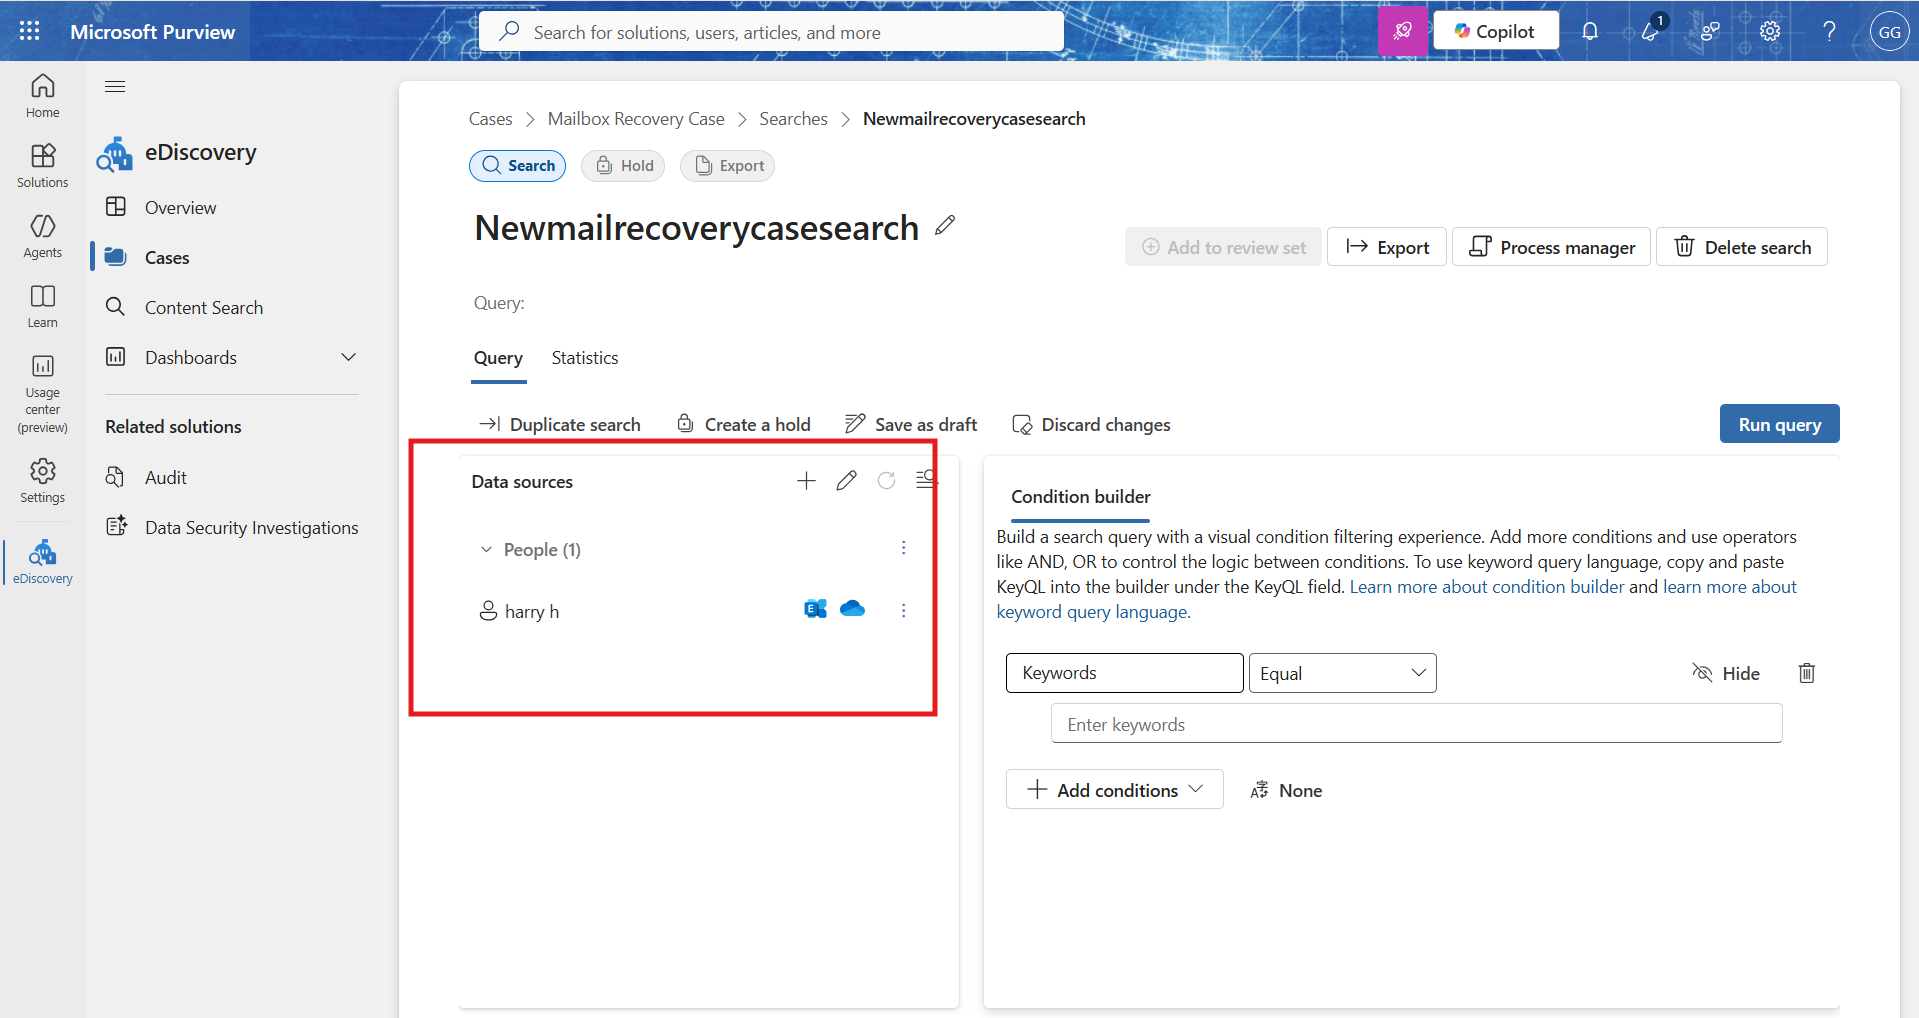Open Learn in the left rail
Image resolution: width=1919 pixels, height=1018 pixels.
pyautogui.click(x=42, y=306)
